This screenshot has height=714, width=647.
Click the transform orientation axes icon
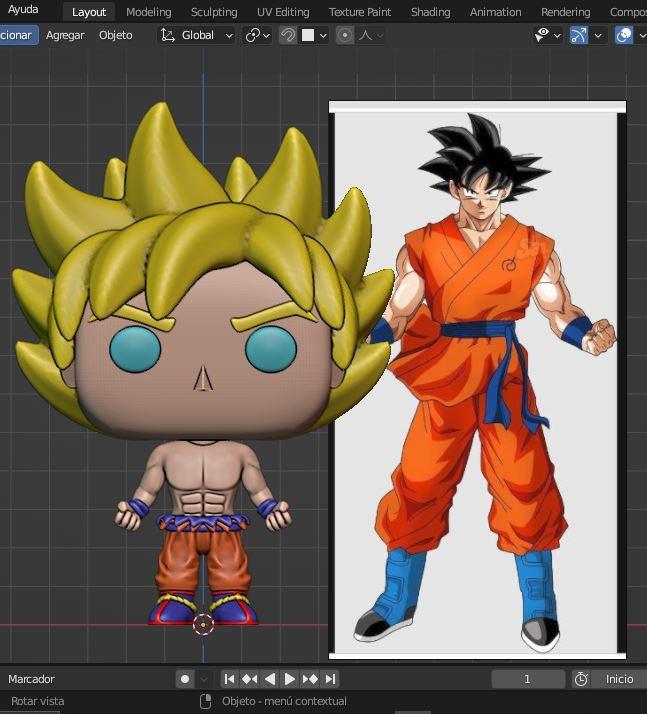[x=168, y=35]
